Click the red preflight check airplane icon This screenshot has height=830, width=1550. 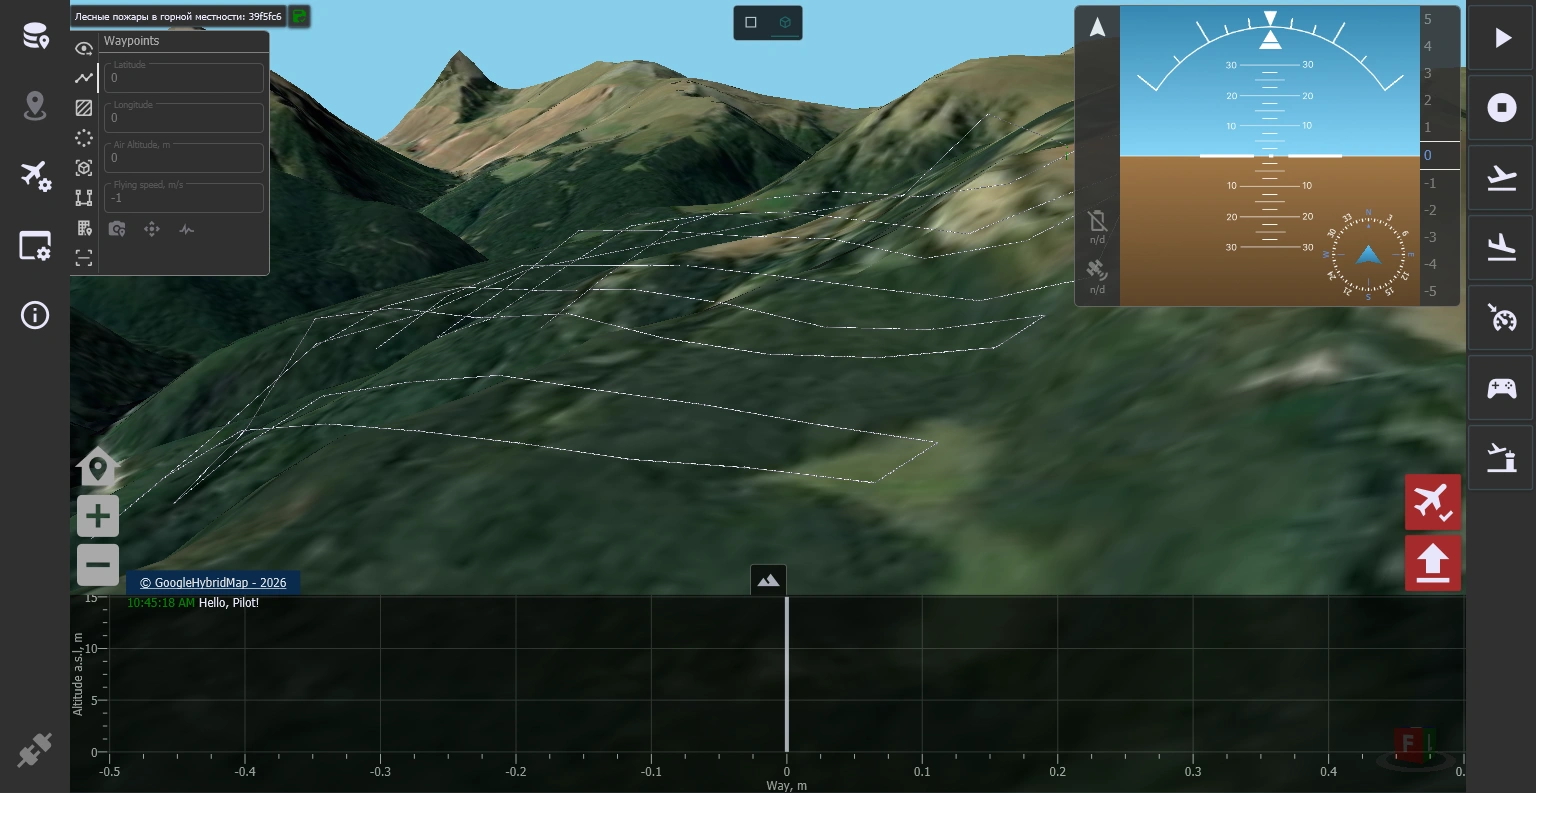coord(1433,502)
